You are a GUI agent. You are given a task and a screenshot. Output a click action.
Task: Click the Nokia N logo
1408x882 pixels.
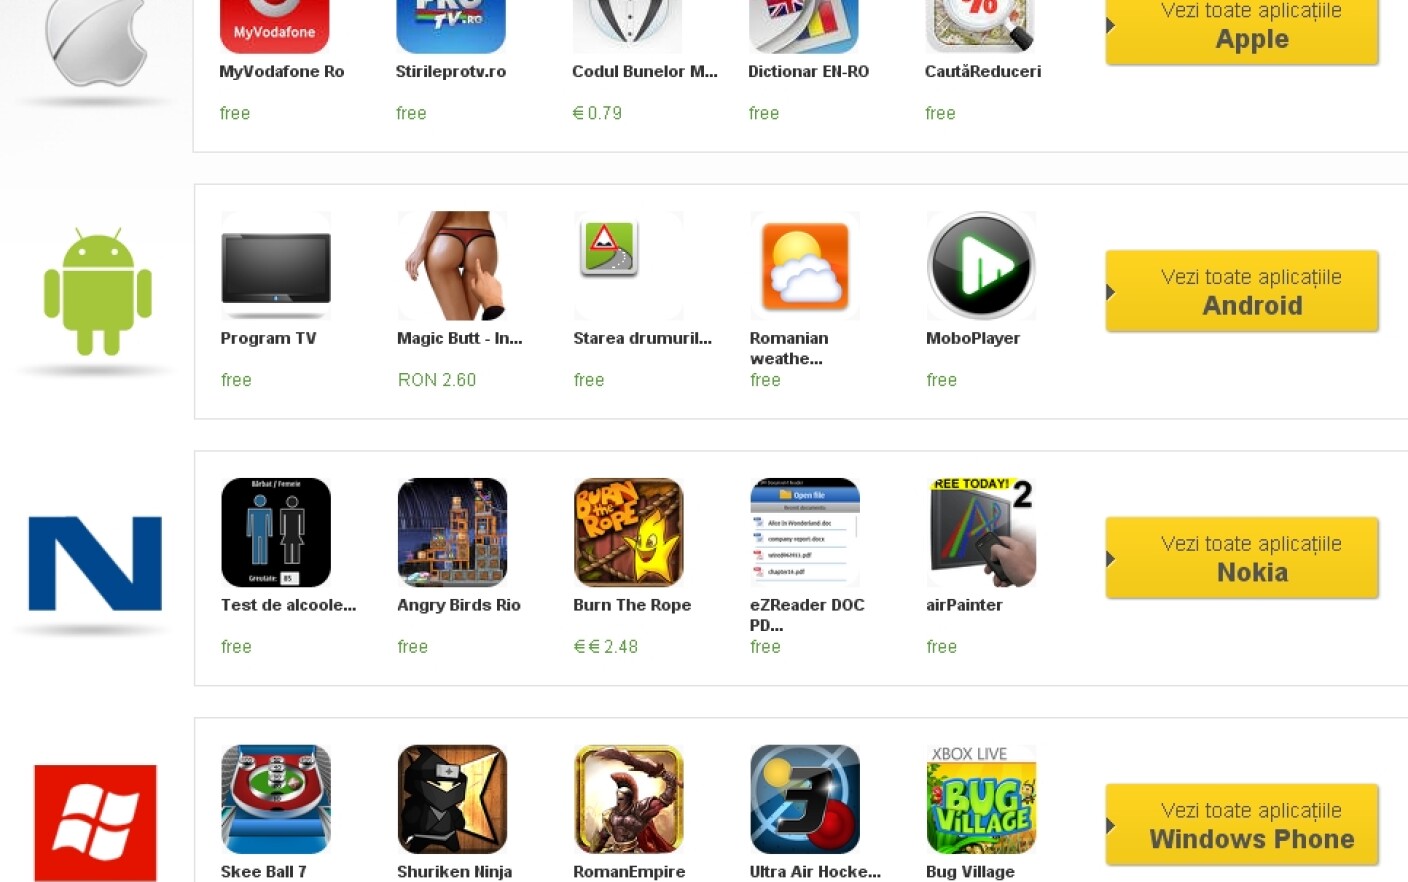tap(95, 563)
